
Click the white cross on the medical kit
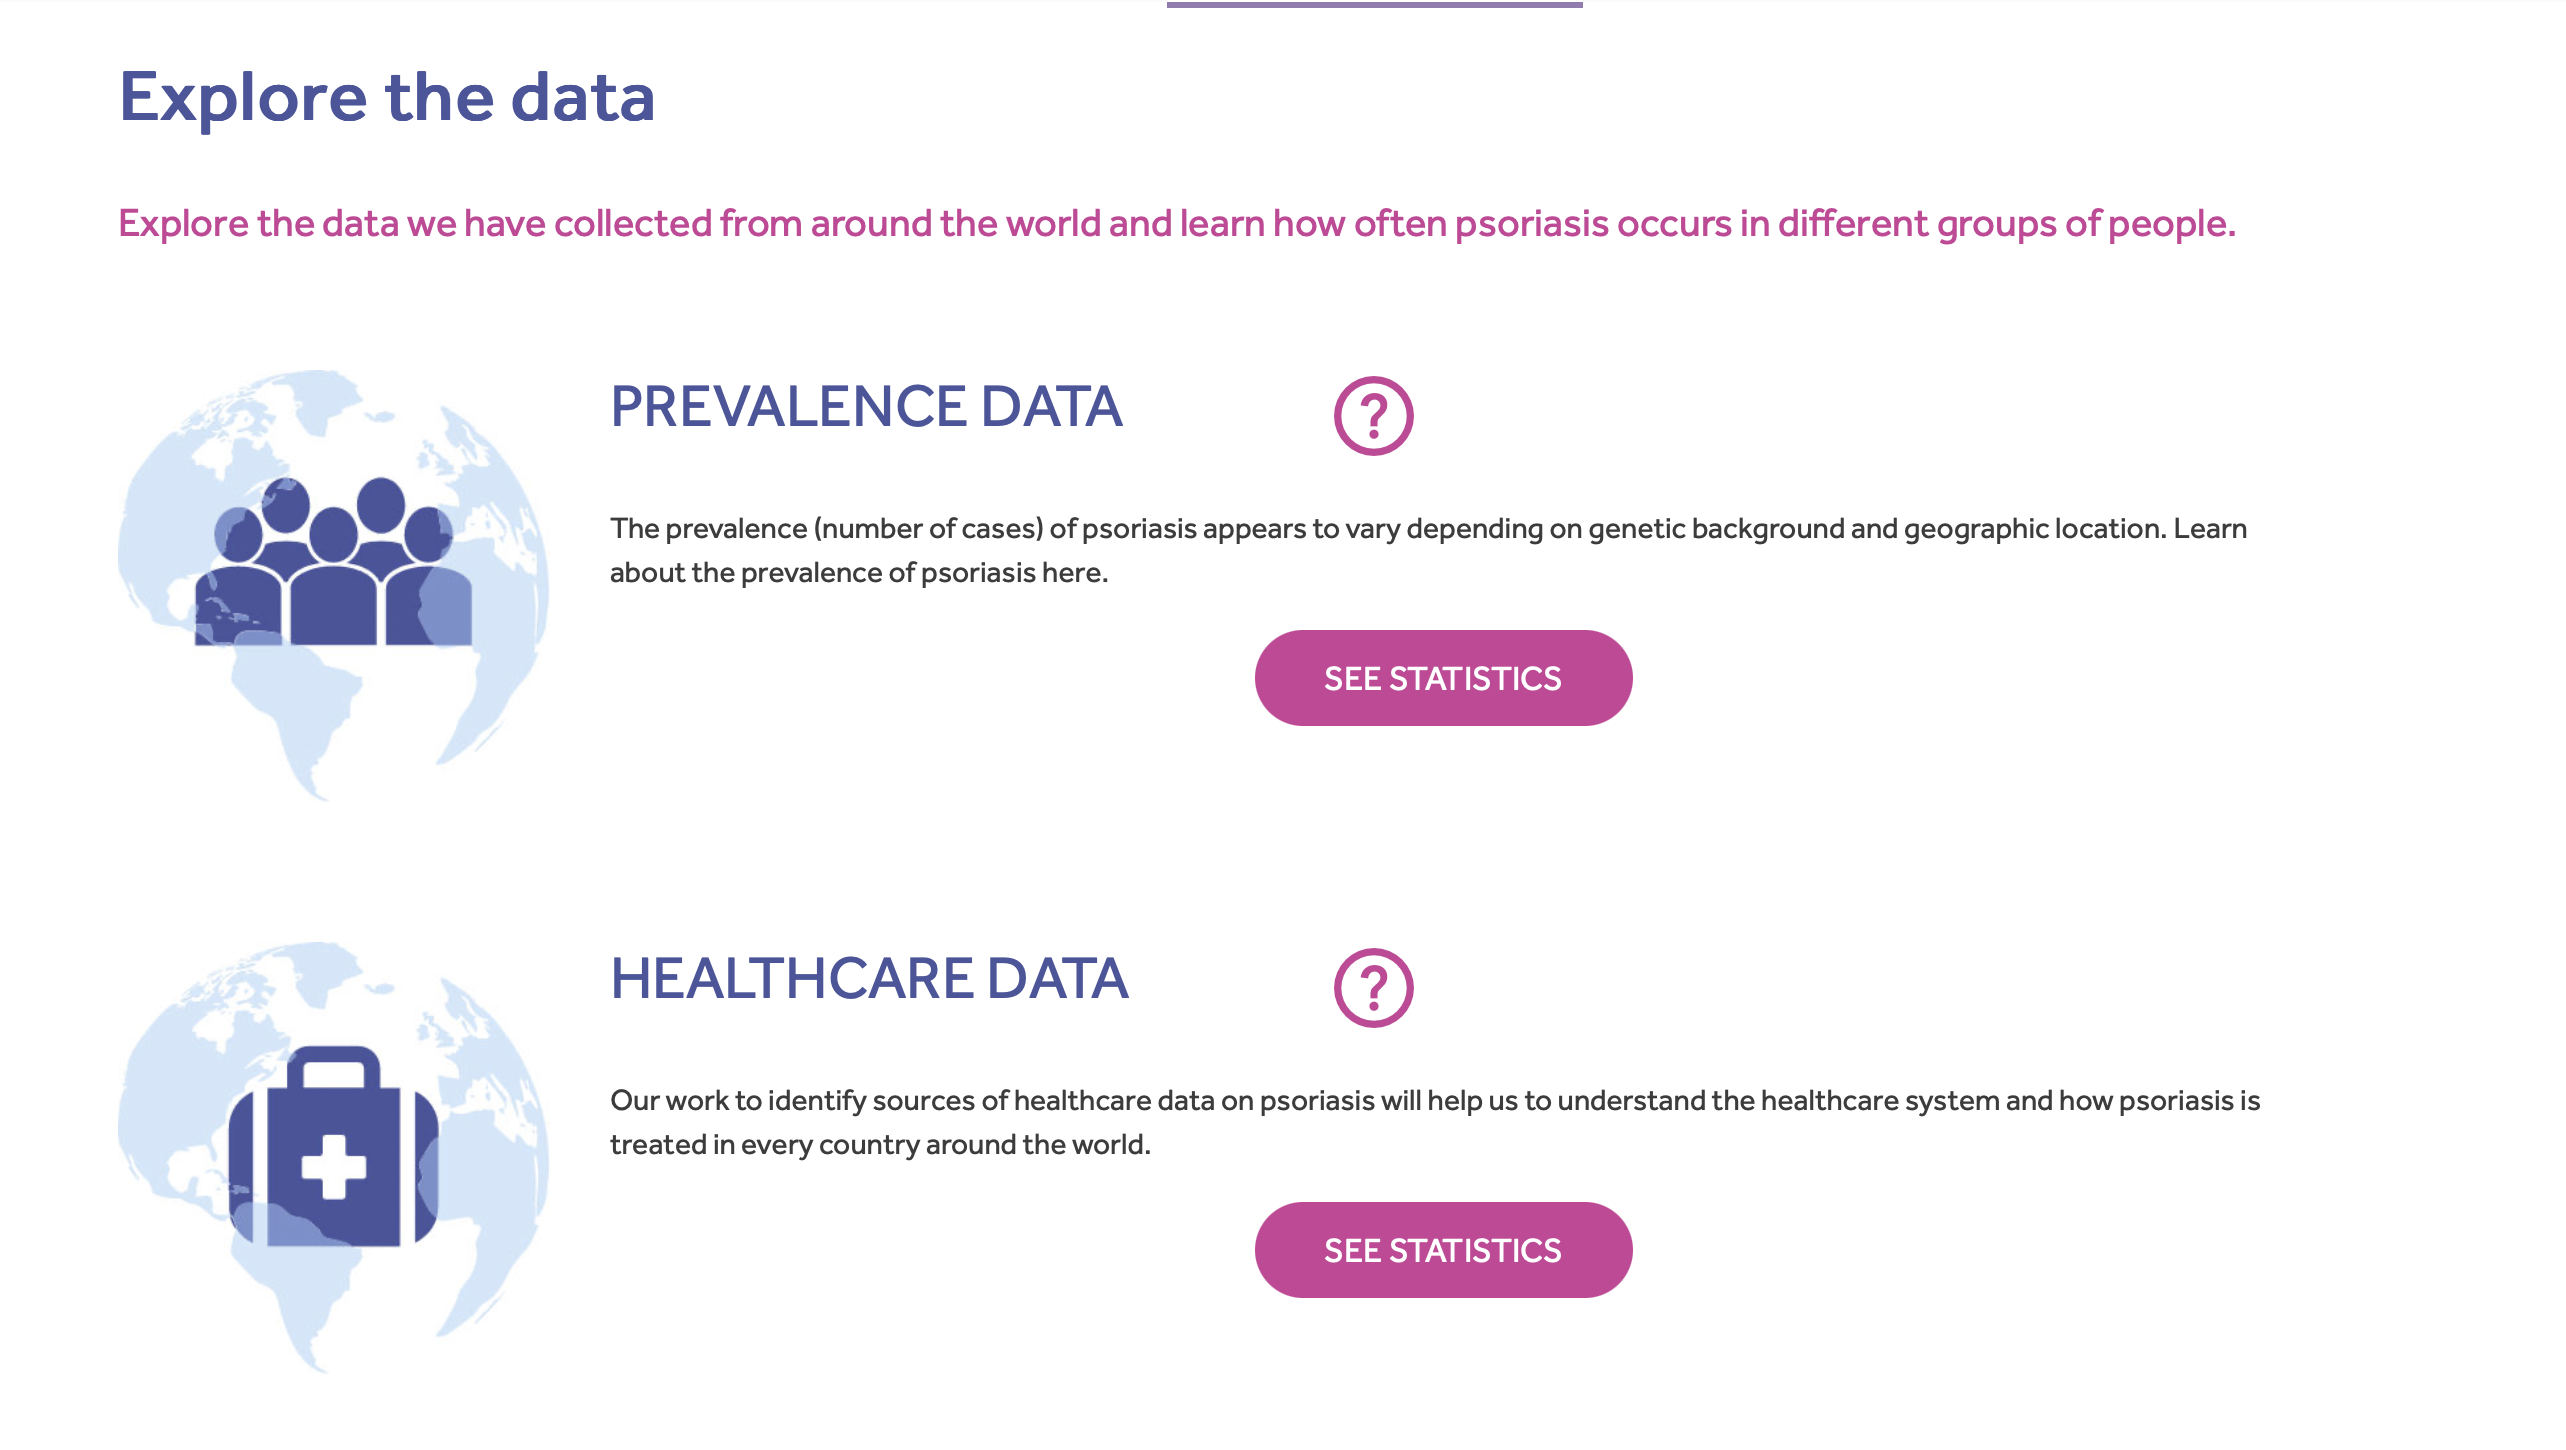(333, 1166)
